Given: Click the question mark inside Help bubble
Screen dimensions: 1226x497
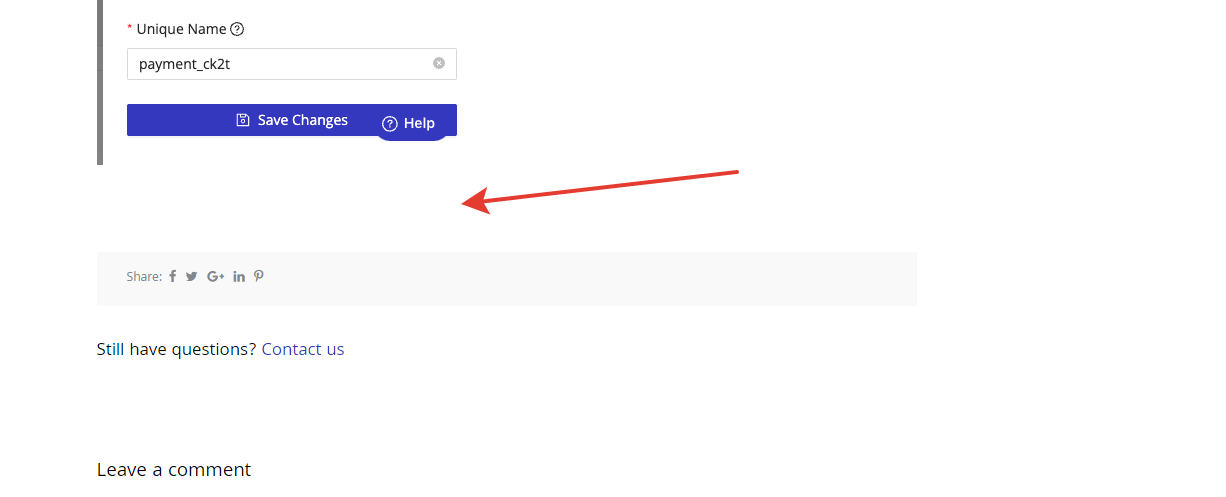Looking at the screenshot, I should pos(390,123).
